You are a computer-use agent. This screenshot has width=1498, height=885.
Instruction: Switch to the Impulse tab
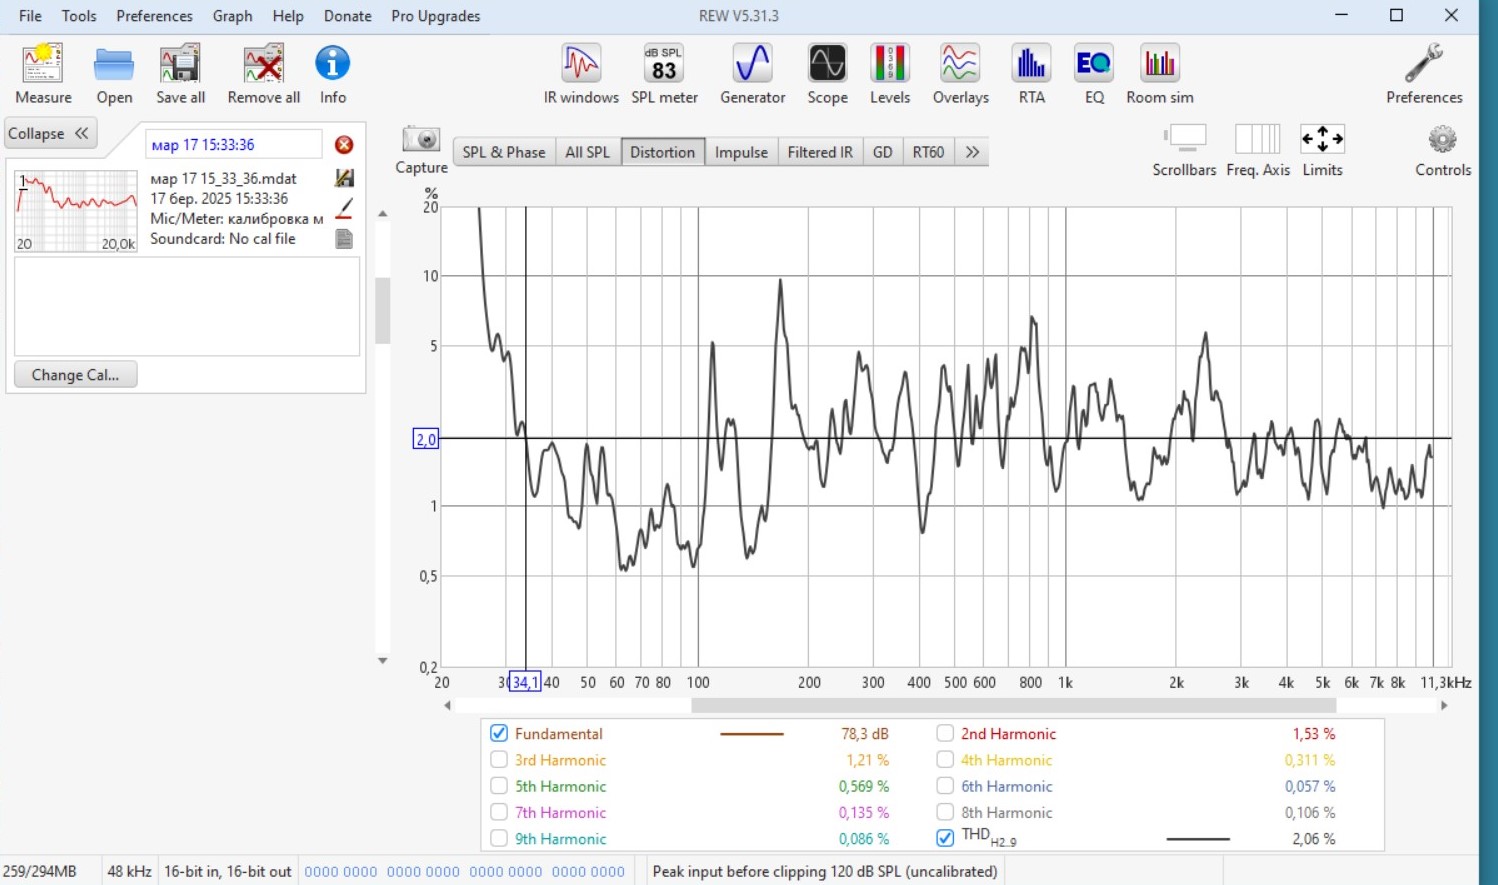point(741,152)
